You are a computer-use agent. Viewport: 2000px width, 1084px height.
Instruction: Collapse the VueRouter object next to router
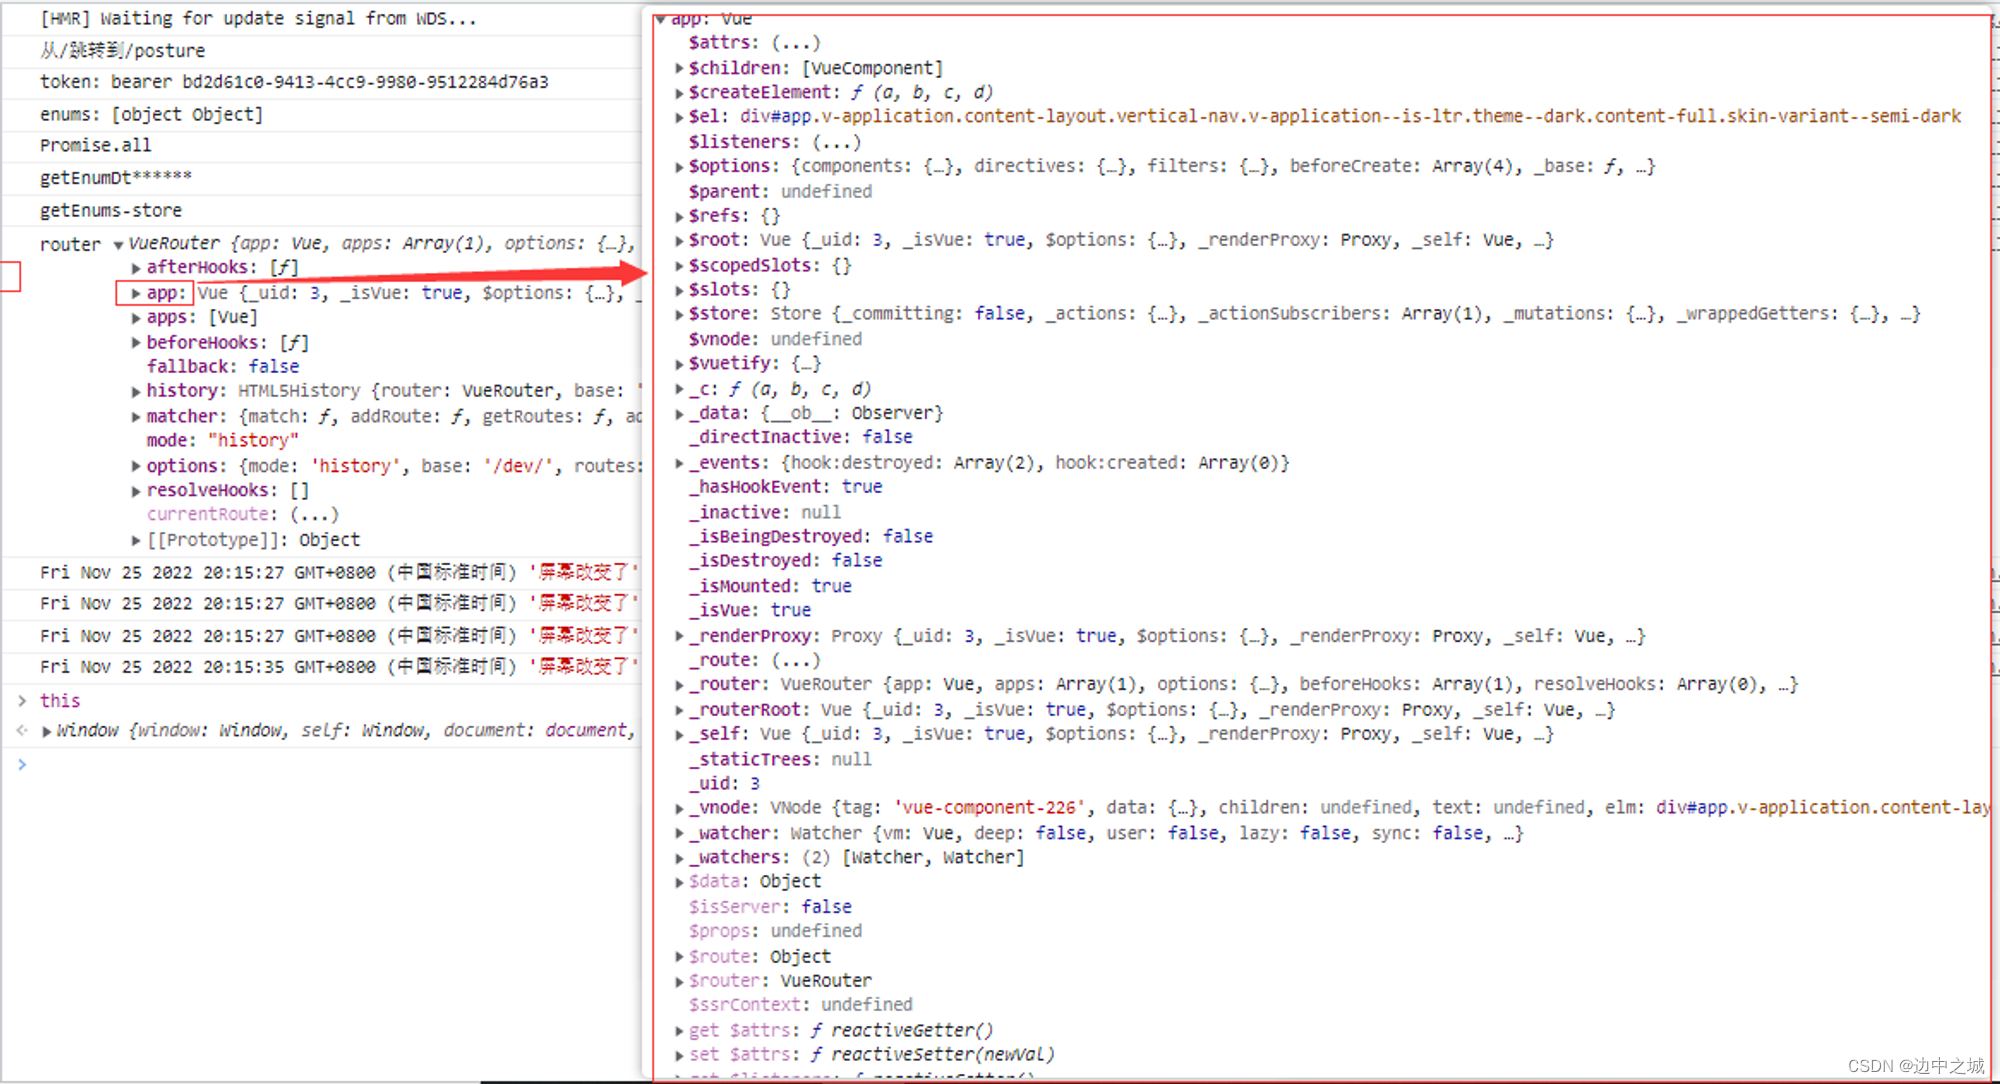coord(118,244)
